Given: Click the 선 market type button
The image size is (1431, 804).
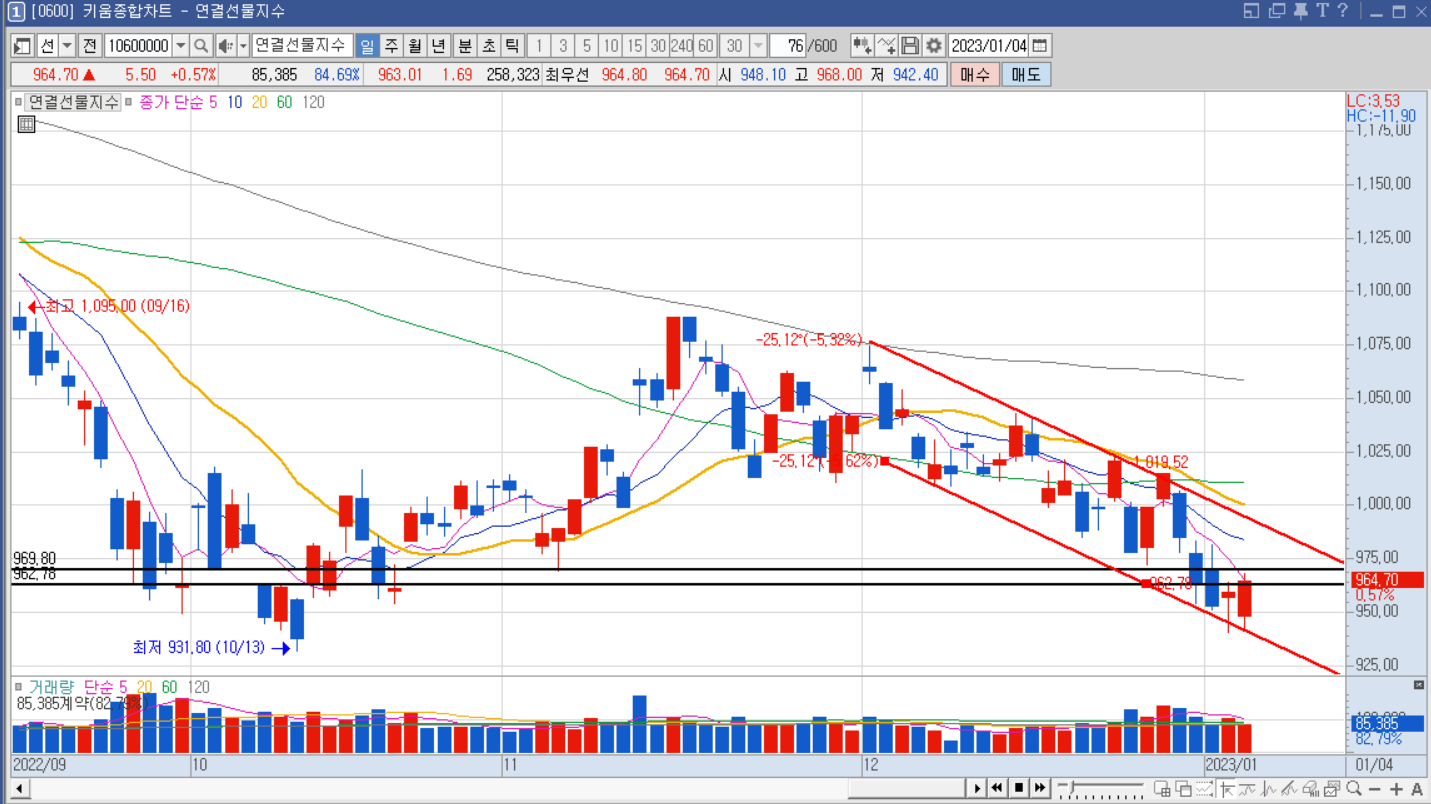Looking at the screenshot, I should [47, 46].
